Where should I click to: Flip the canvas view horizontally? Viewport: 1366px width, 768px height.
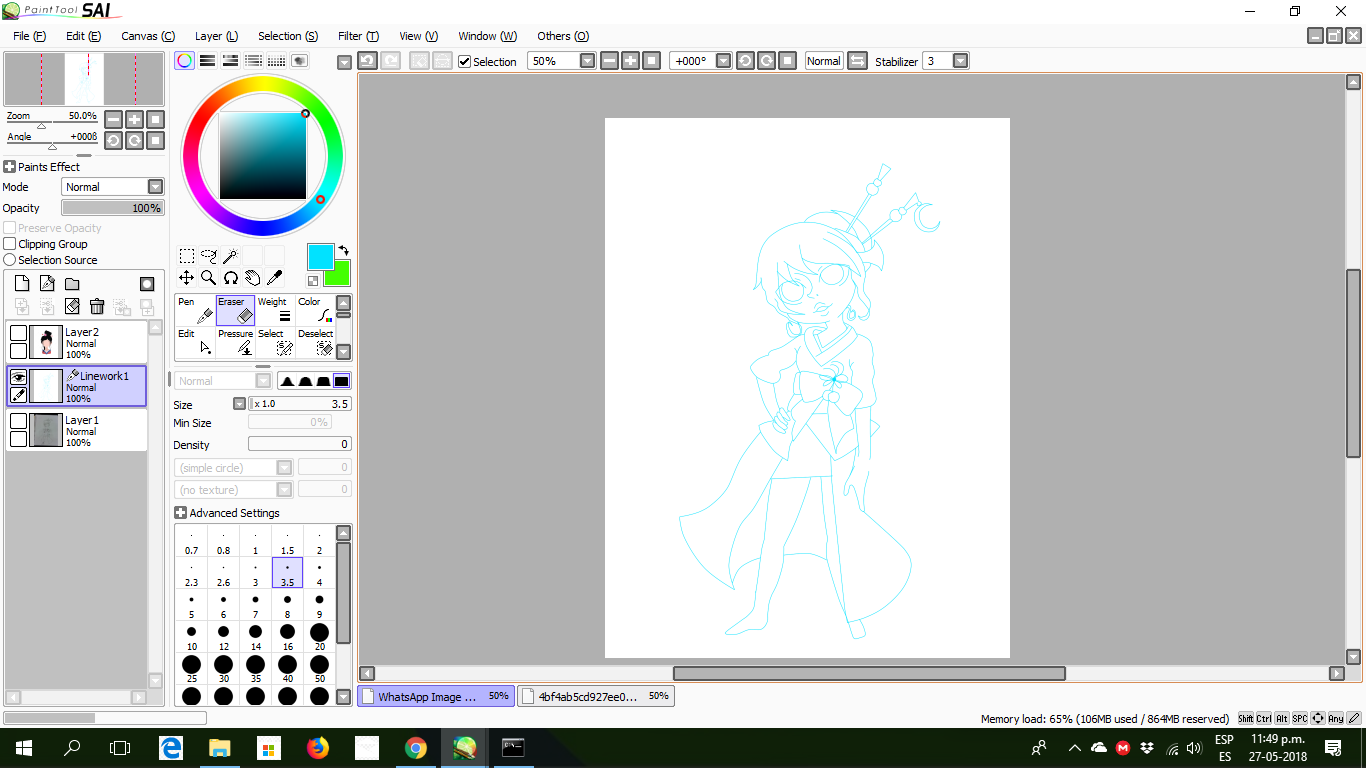point(857,61)
